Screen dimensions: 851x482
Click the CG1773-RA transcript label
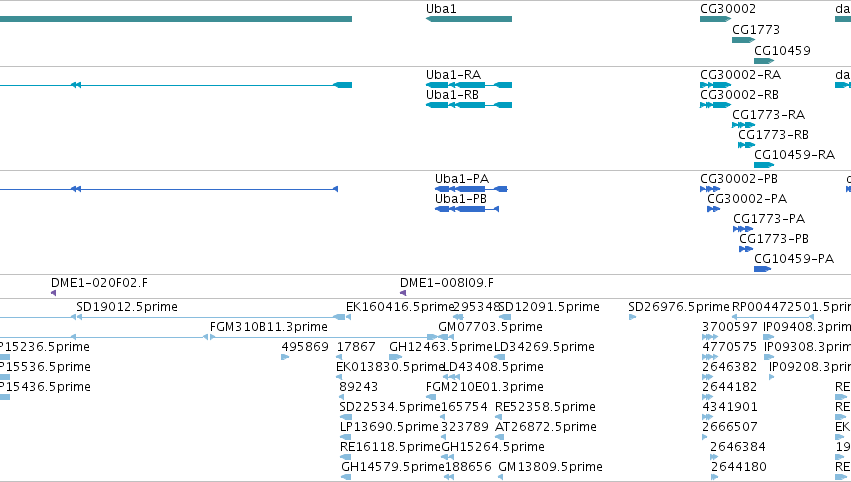(769, 115)
